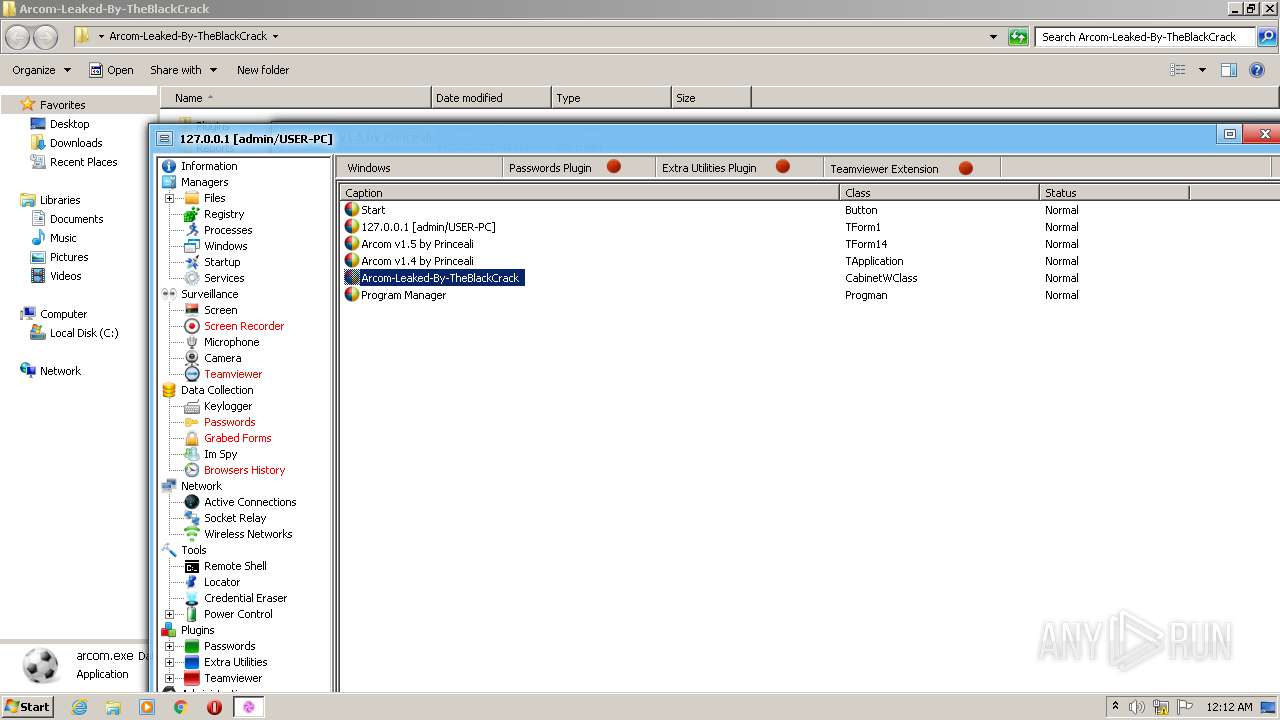1280x720 pixels.
Task: Expand the Teamviewer plugin tree node
Action: click(170, 678)
